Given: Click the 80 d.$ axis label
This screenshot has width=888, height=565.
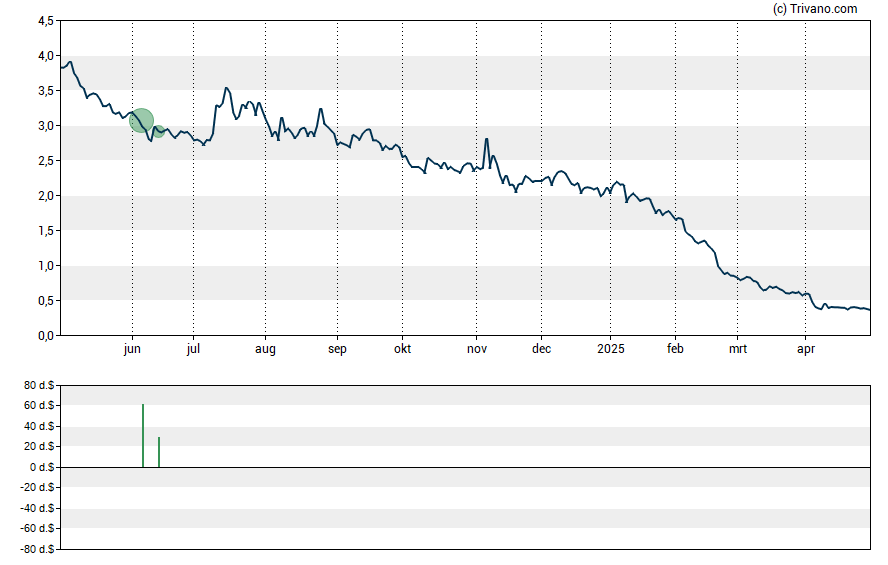Looking at the screenshot, I should [39, 385].
